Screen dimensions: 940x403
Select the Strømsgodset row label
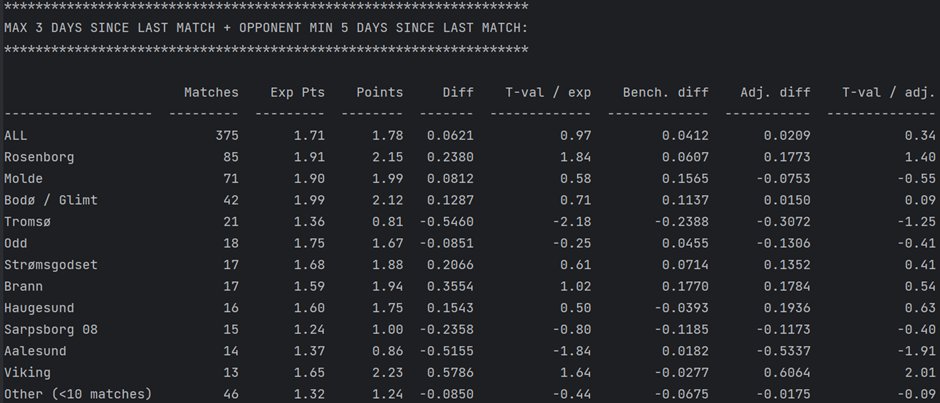pos(51,265)
